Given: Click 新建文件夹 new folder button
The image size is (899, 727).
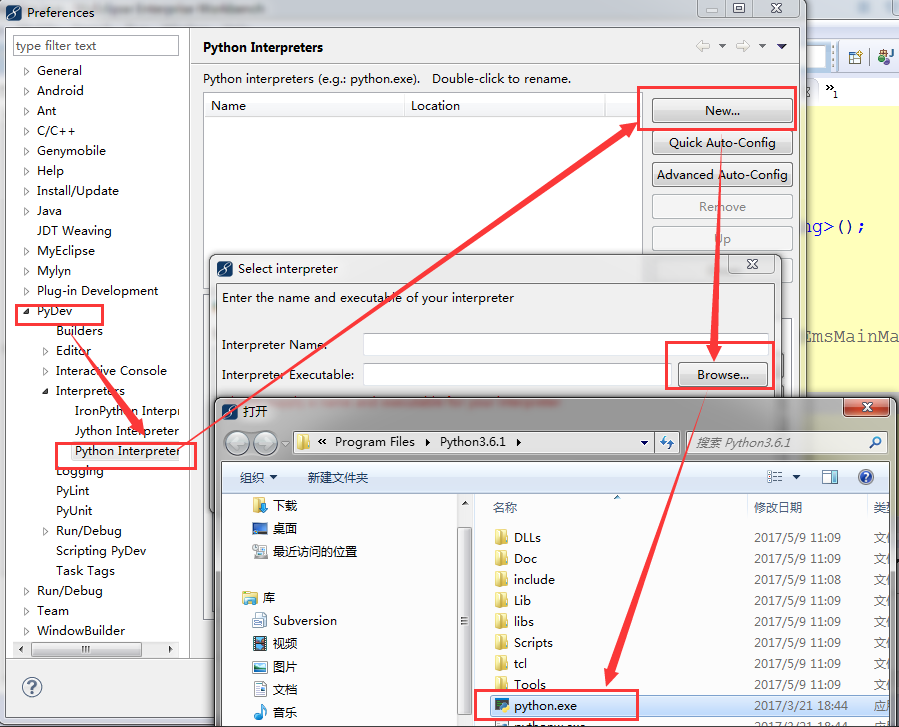Looking at the screenshot, I should (x=338, y=478).
